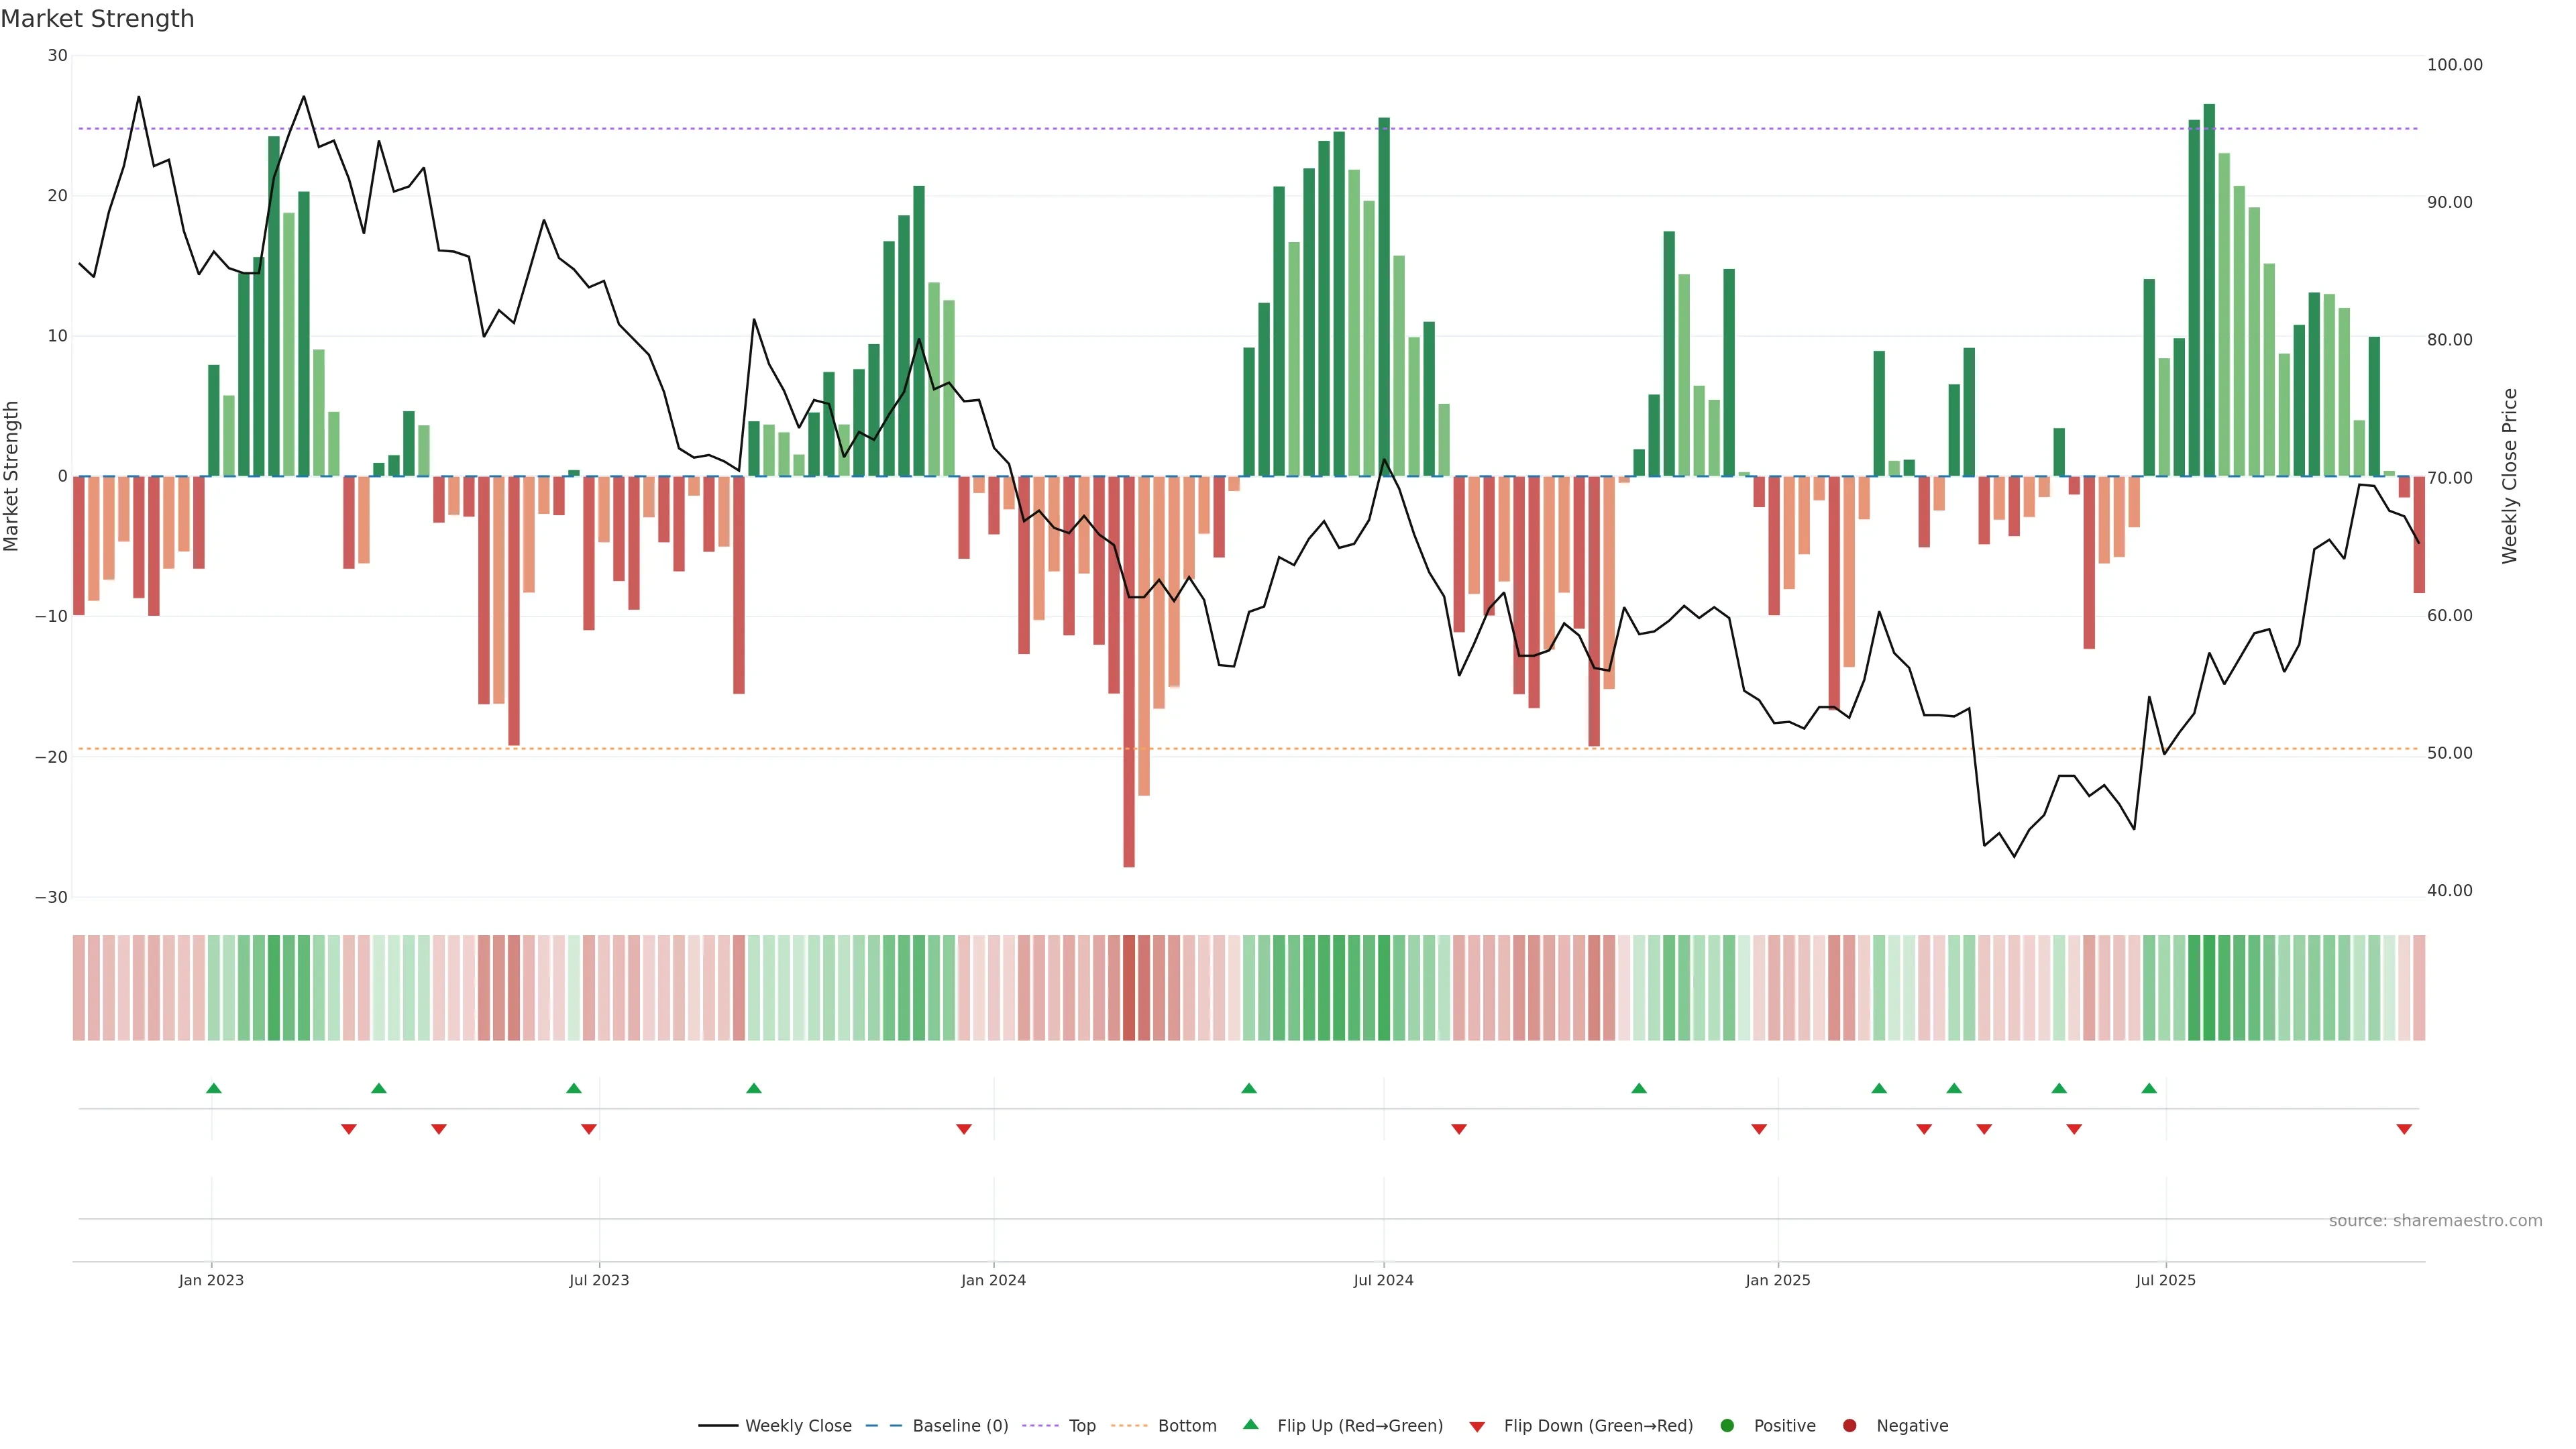Click the red flip-down triangle shortly after Jul 2024
The height and width of the screenshot is (1449, 2576).
1459,1129
